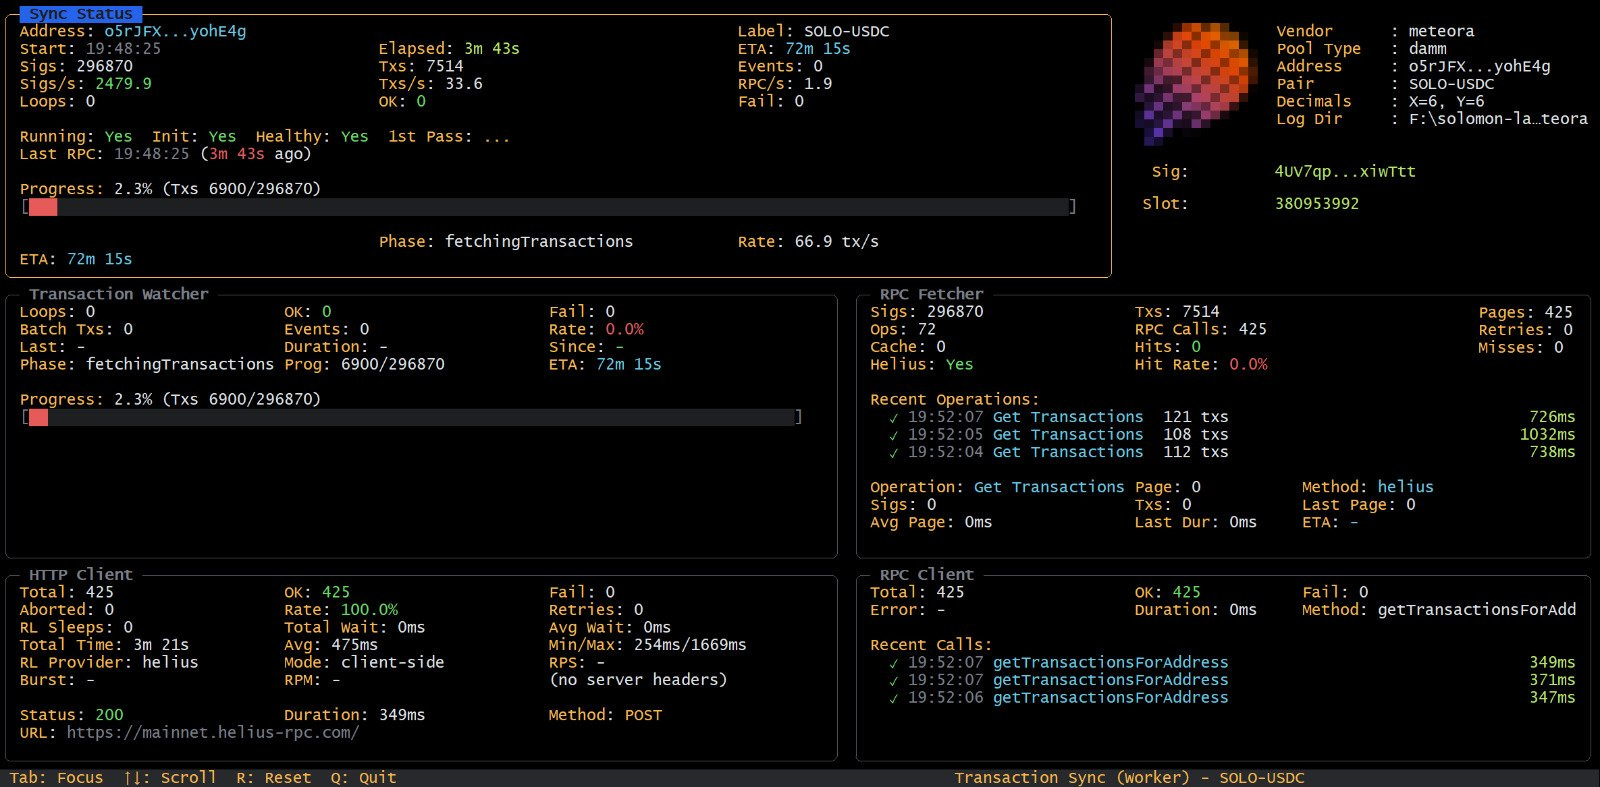
Task: Click the checkmark beside 19:52:06 getTransactionsForAddress
Action: click(x=893, y=698)
